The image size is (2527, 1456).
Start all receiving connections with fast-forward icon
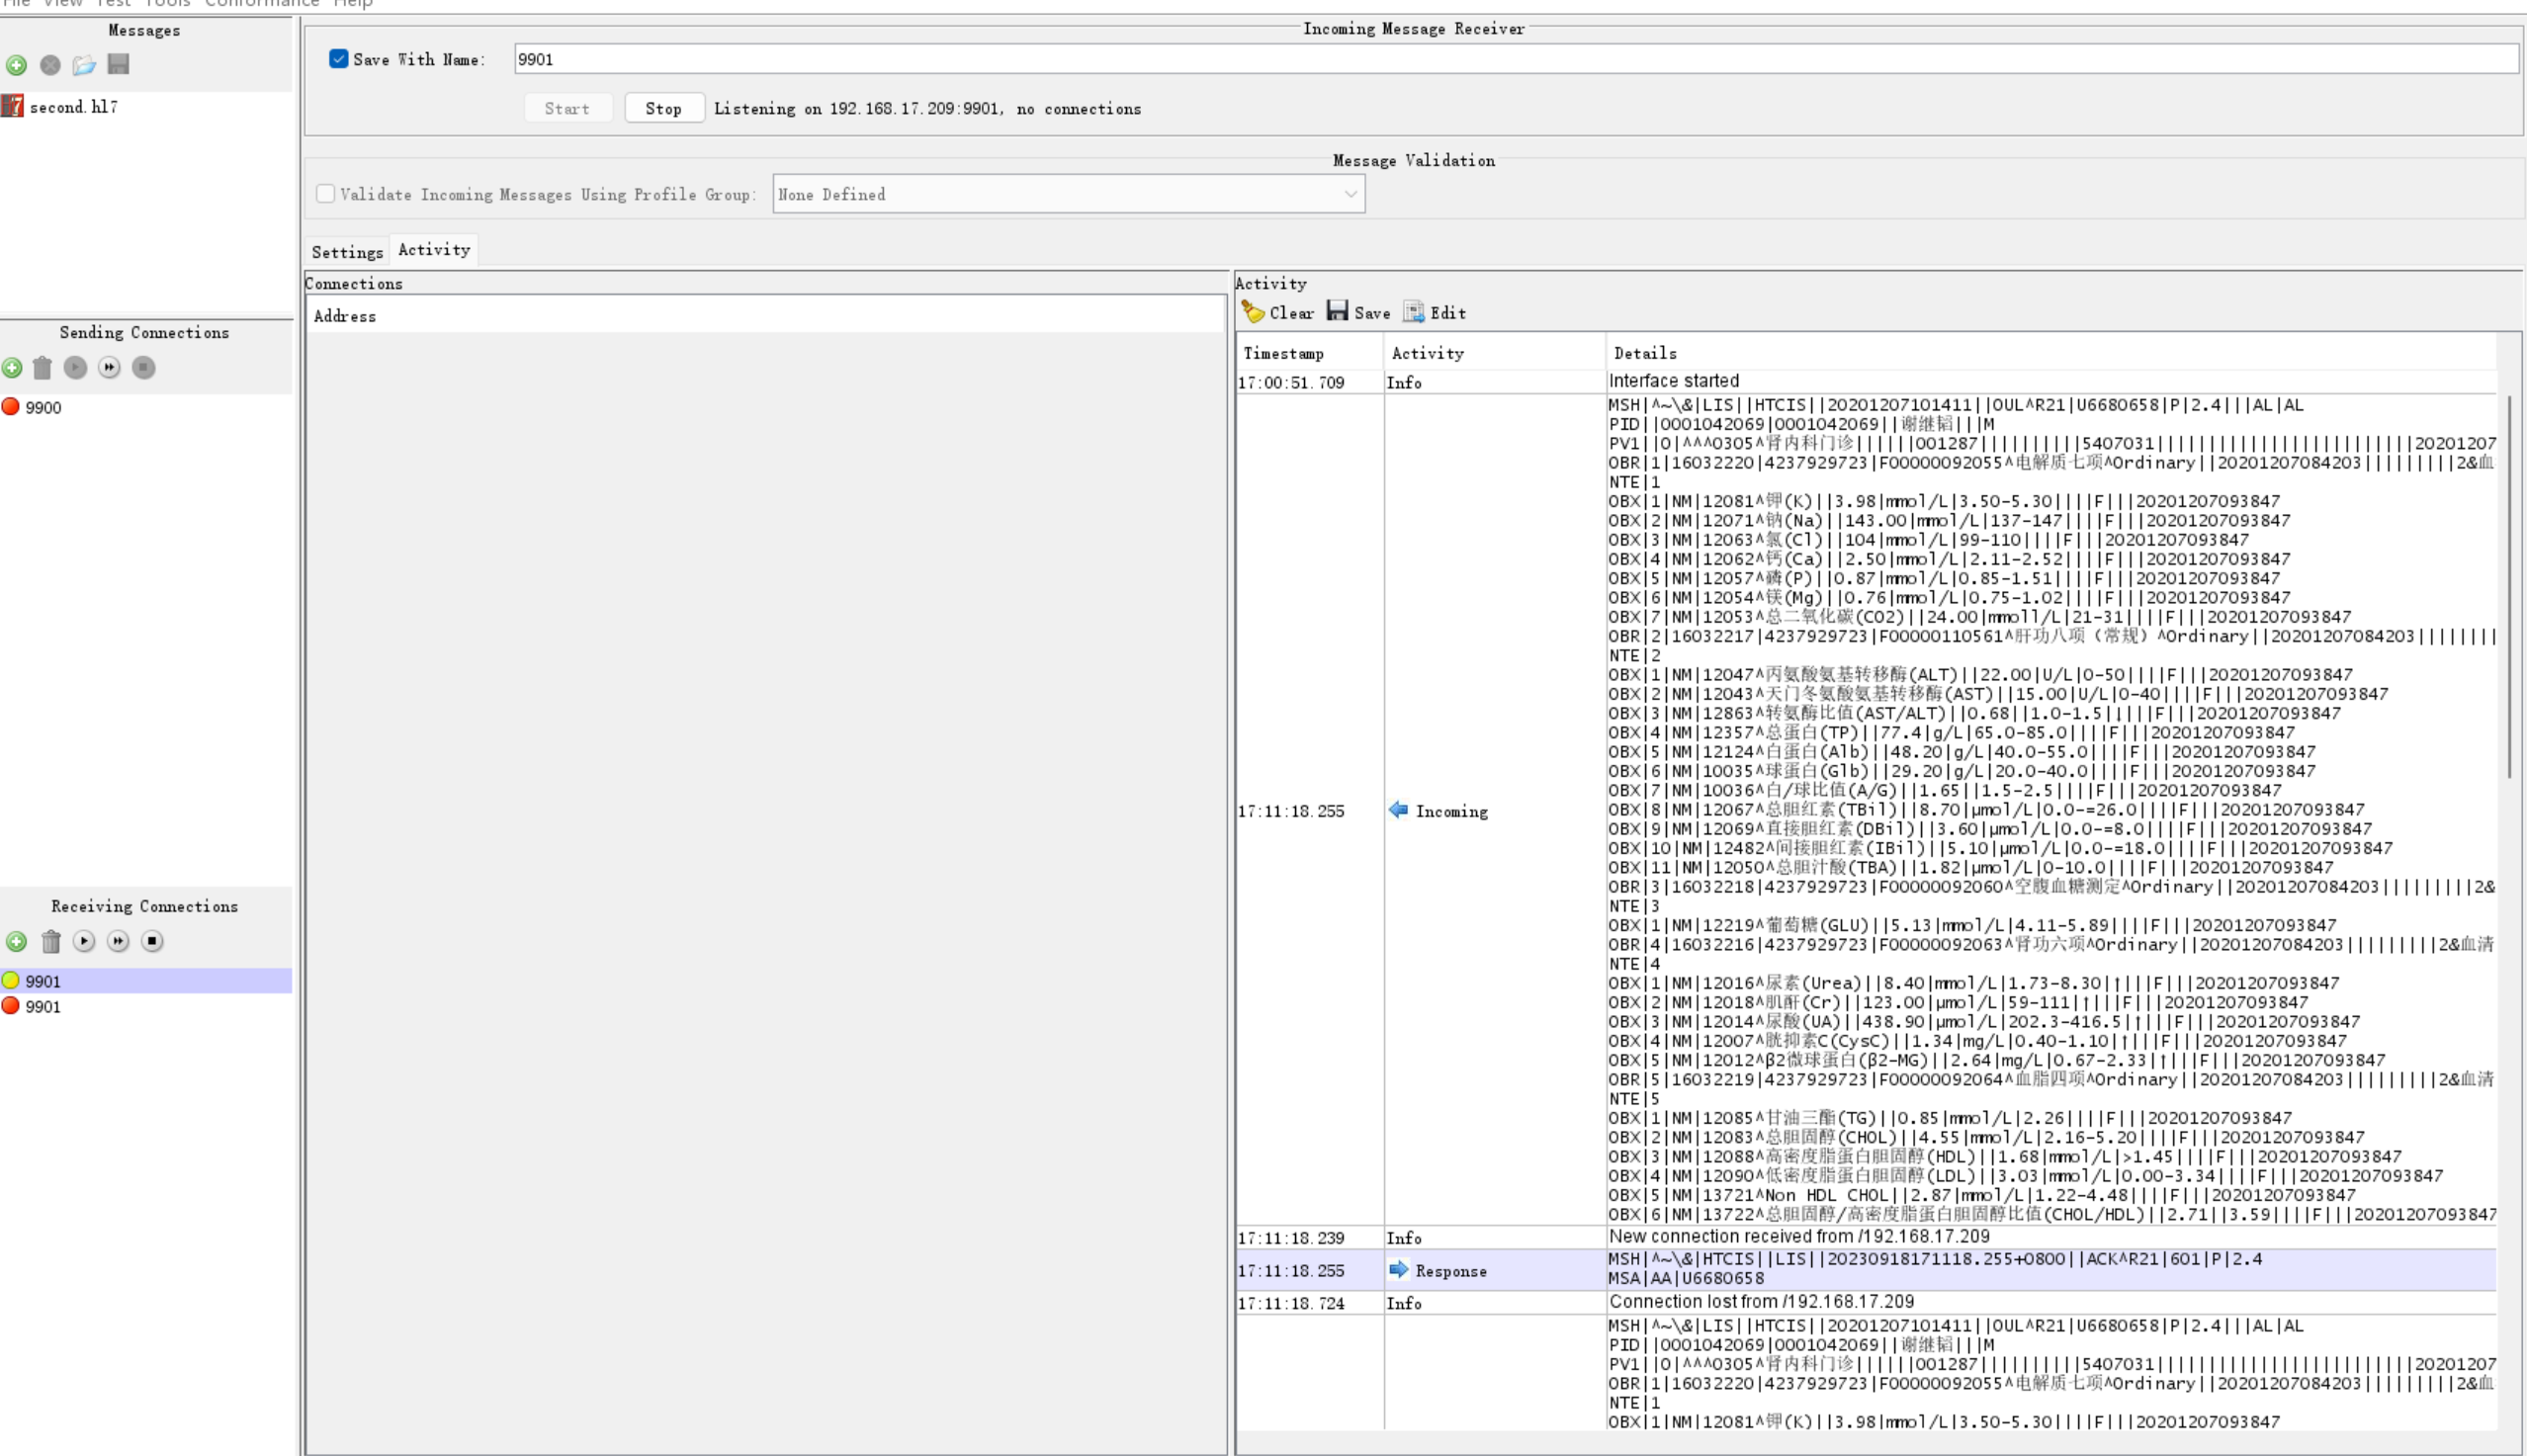pos(118,941)
